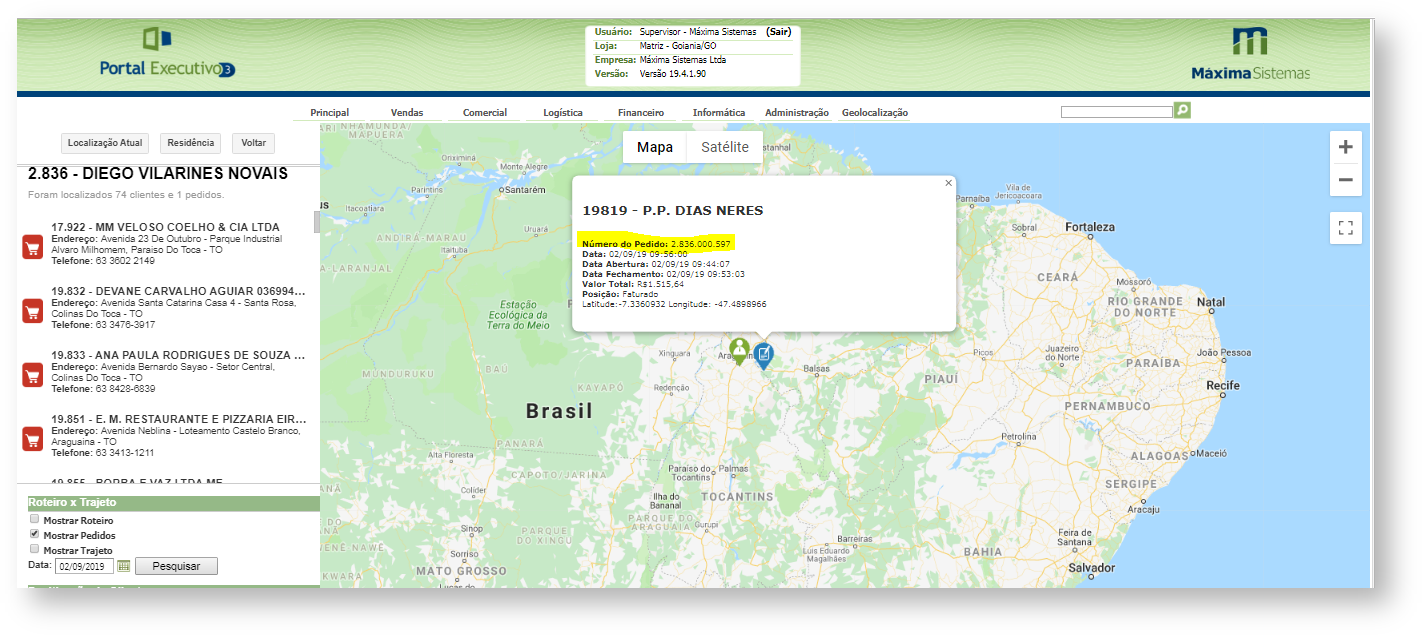Screen dimensions: 1423x636
Task: Click the Sair logout link
Action: tap(779, 32)
